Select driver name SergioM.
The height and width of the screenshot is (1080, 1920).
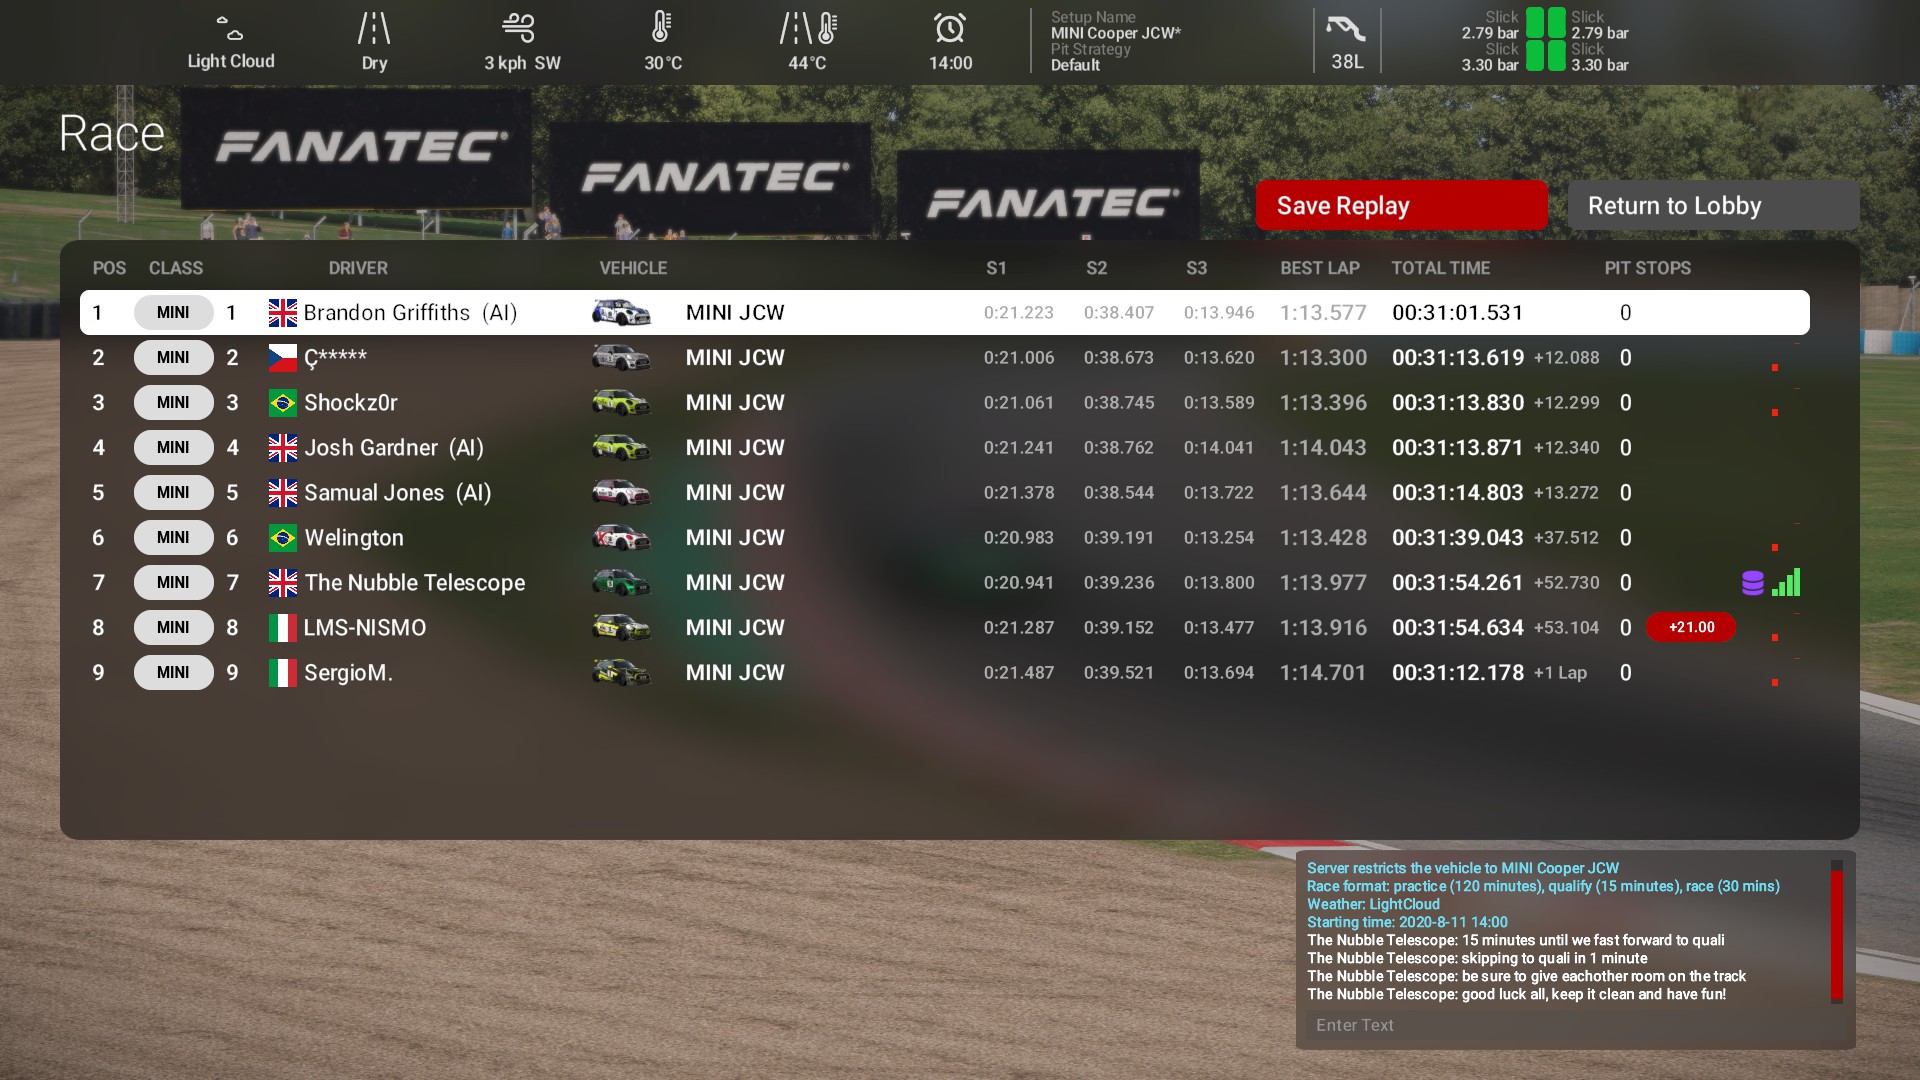tap(349, 673)
